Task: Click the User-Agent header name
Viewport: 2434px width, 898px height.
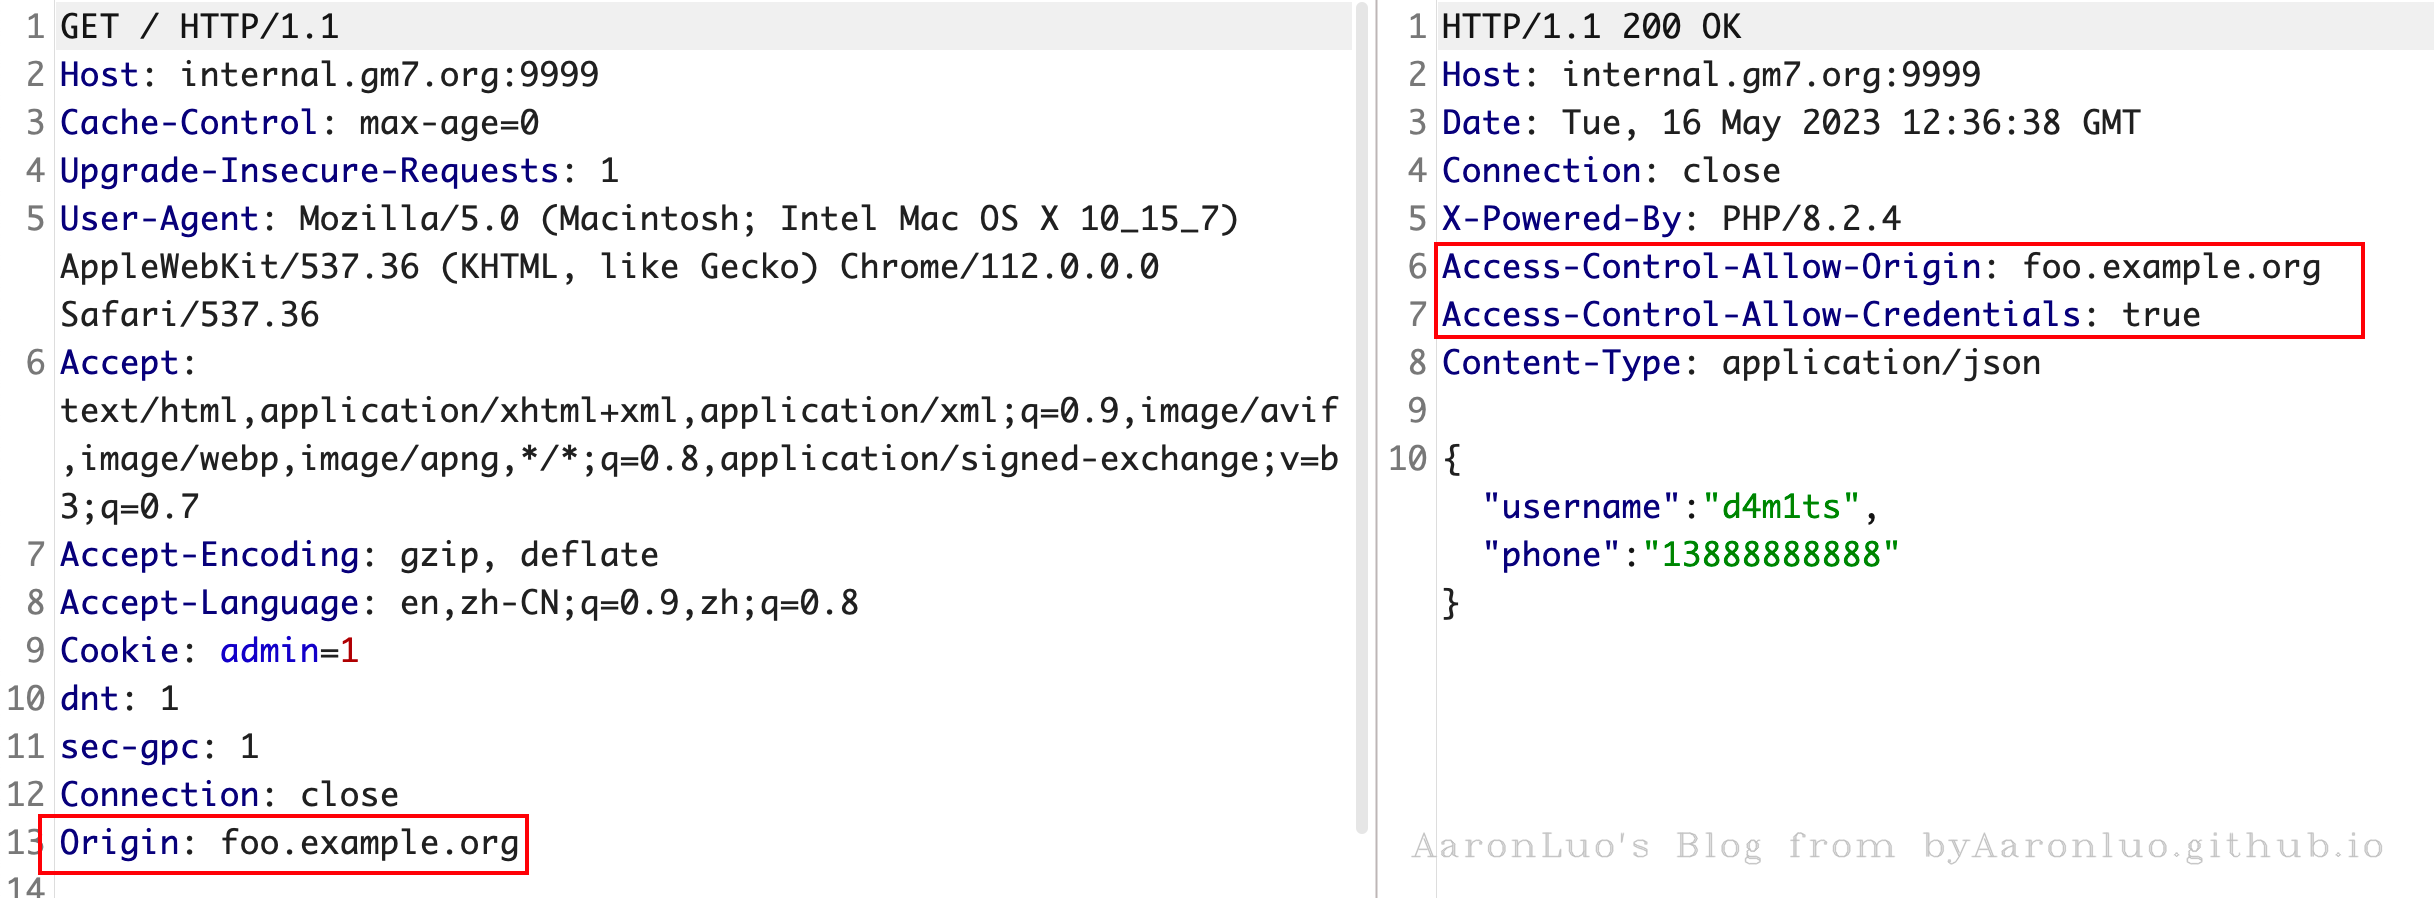Action: tap(160, 219)
